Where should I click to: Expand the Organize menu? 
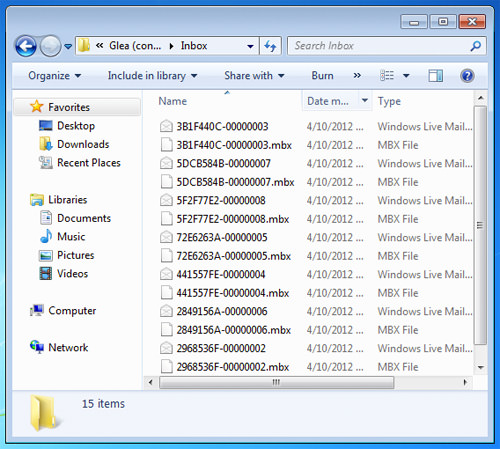click(x=55, y=76)
